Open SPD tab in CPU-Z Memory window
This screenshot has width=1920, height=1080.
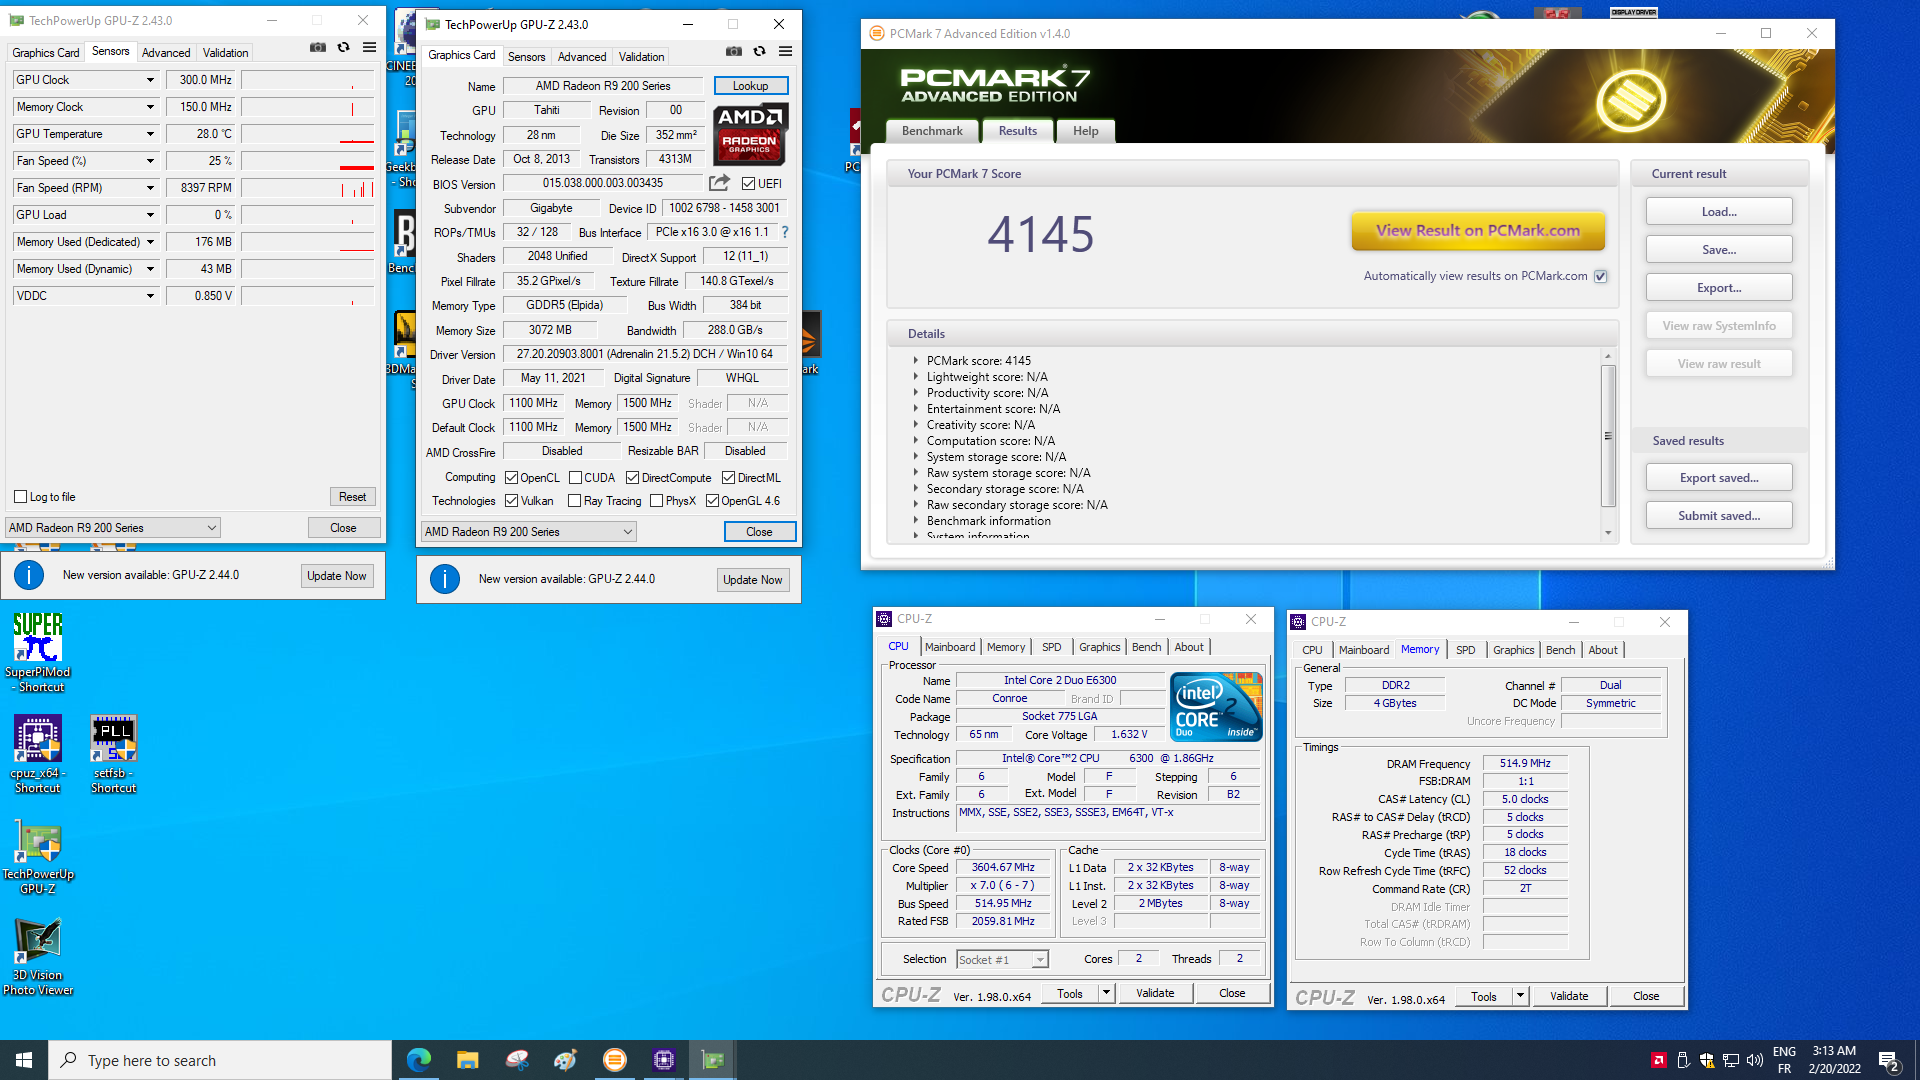click(1465, 651)
